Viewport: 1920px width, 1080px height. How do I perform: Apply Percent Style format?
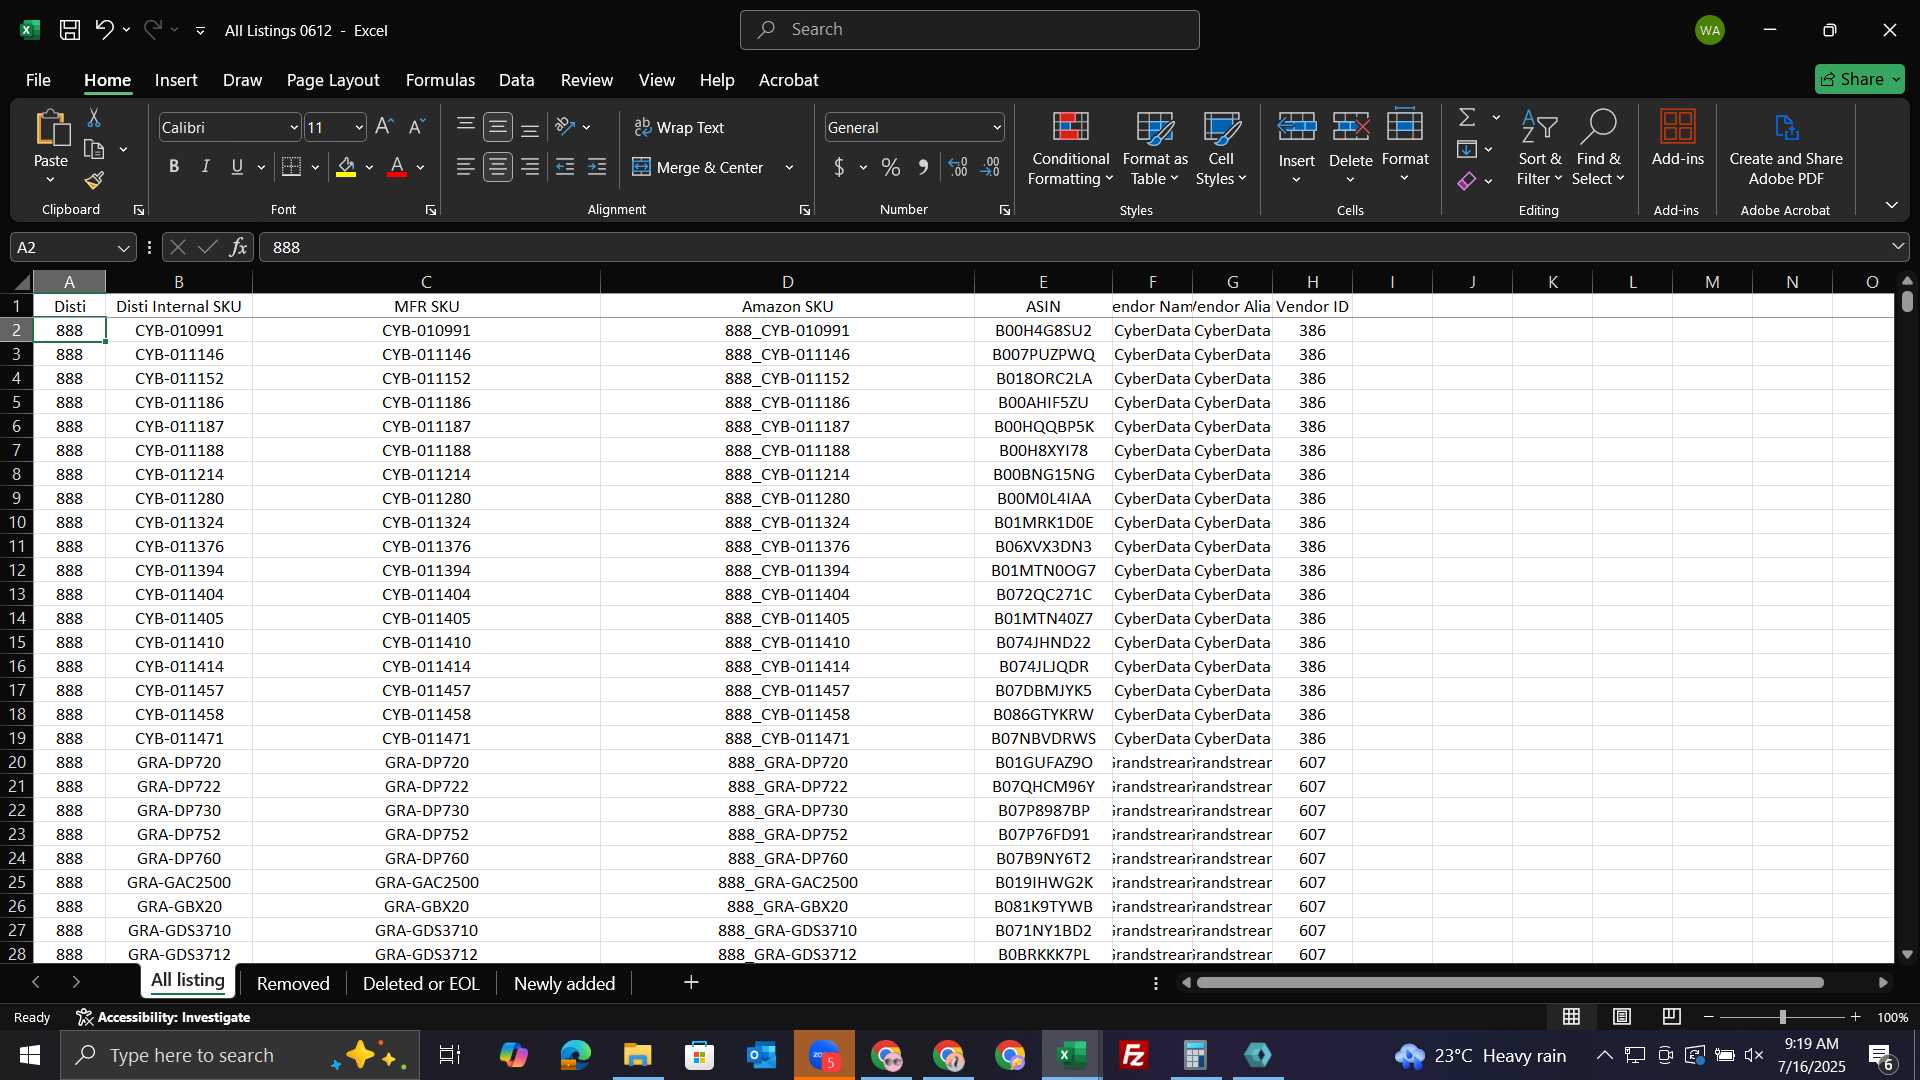(x=890, y=167)
